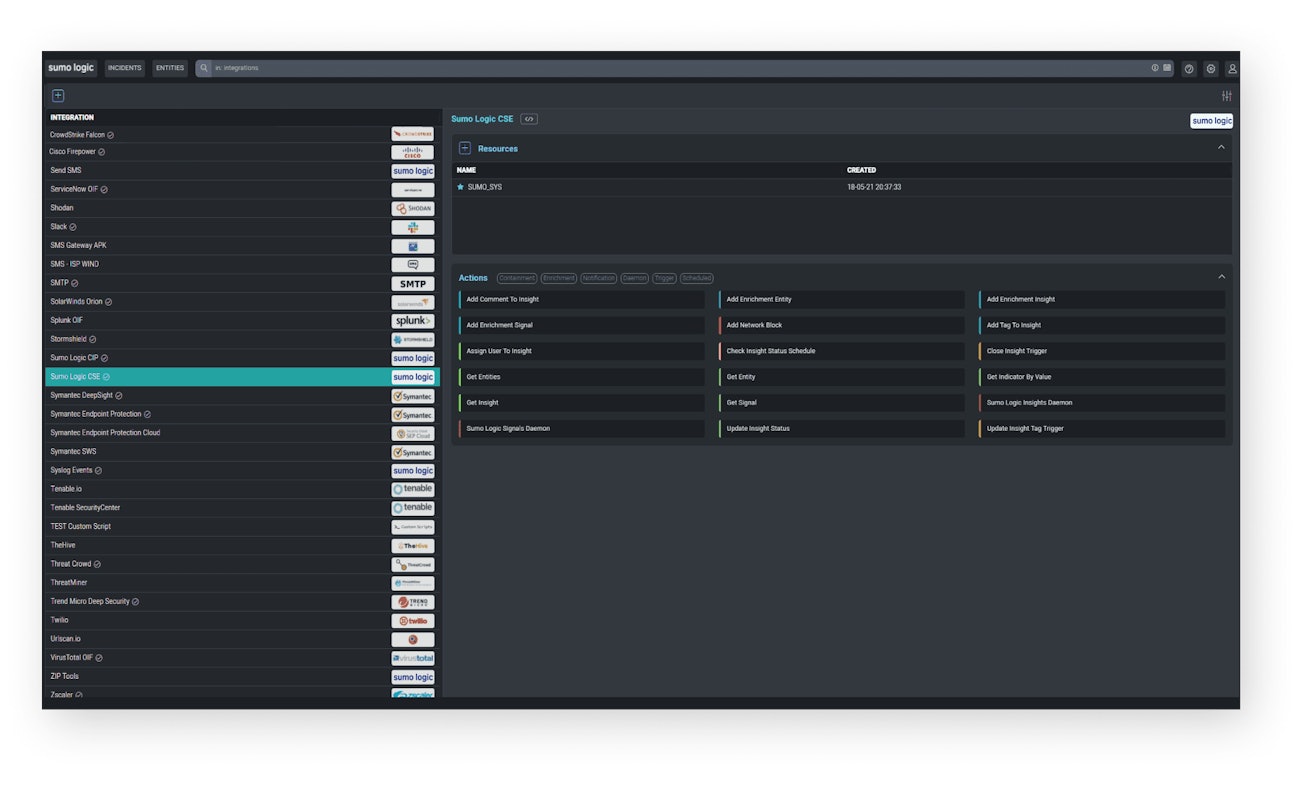Click the TheHive logo thumbnail

pyautogui.click(x=413, y=546)
